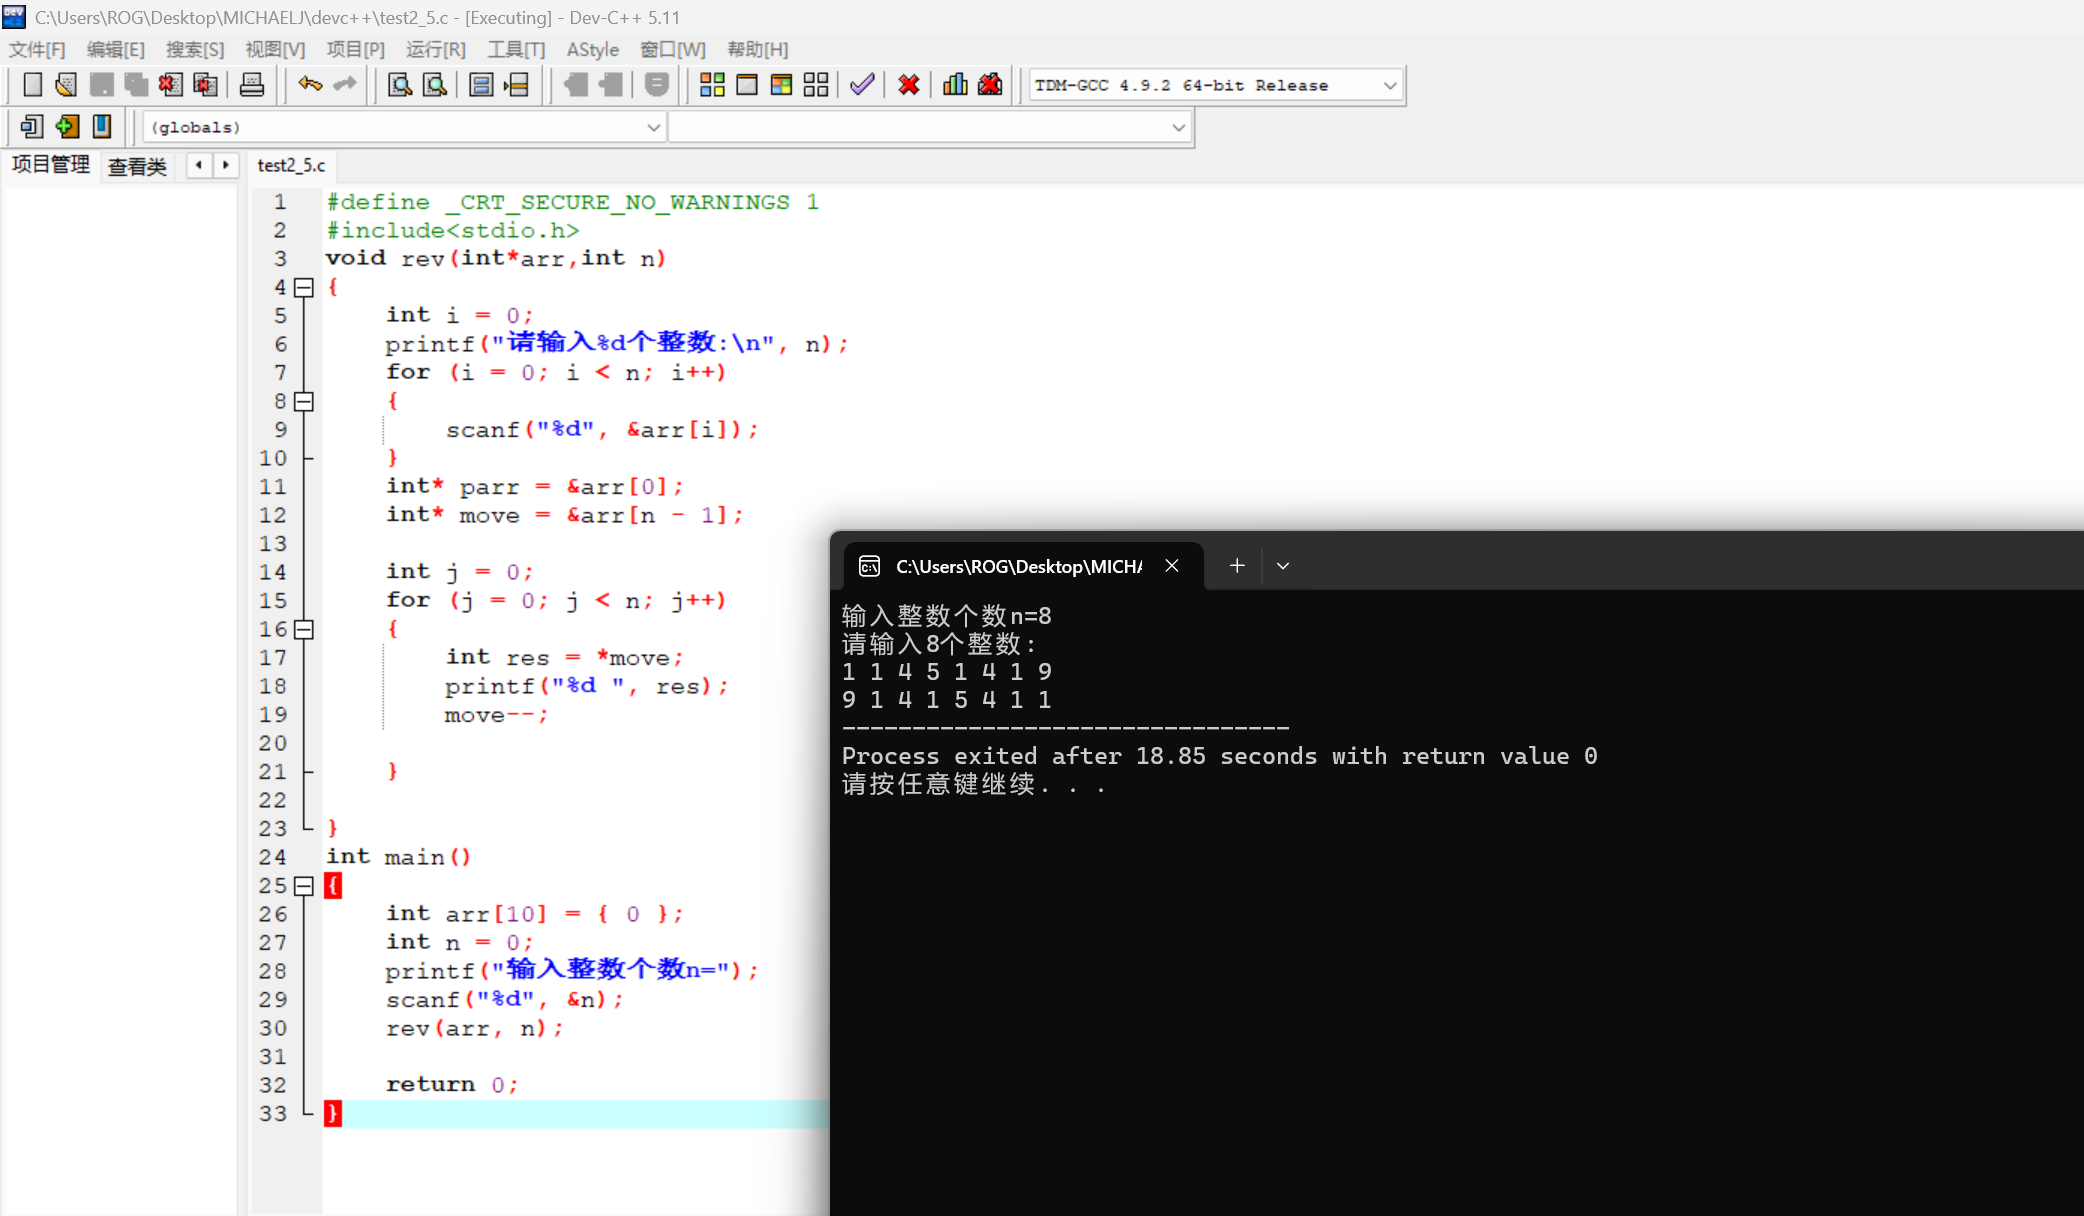Click the test2_5.c editor tab

(291, 166)
